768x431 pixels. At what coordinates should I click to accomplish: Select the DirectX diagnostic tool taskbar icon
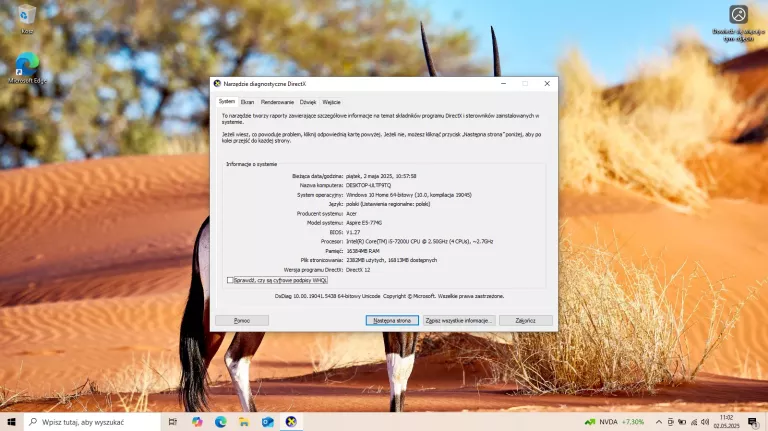[x=291, y=422]
